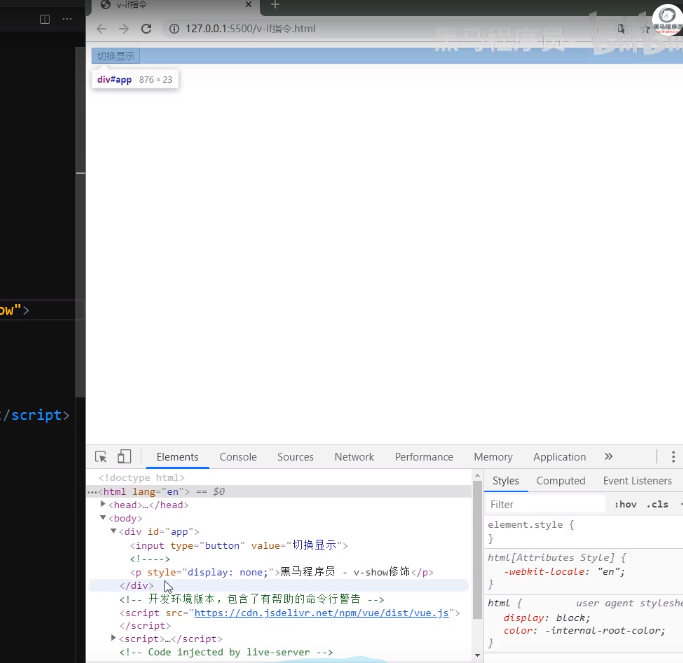Select the 开发环境版本 comment node
This screenshot has height=663, width=683.
[252, 599]
